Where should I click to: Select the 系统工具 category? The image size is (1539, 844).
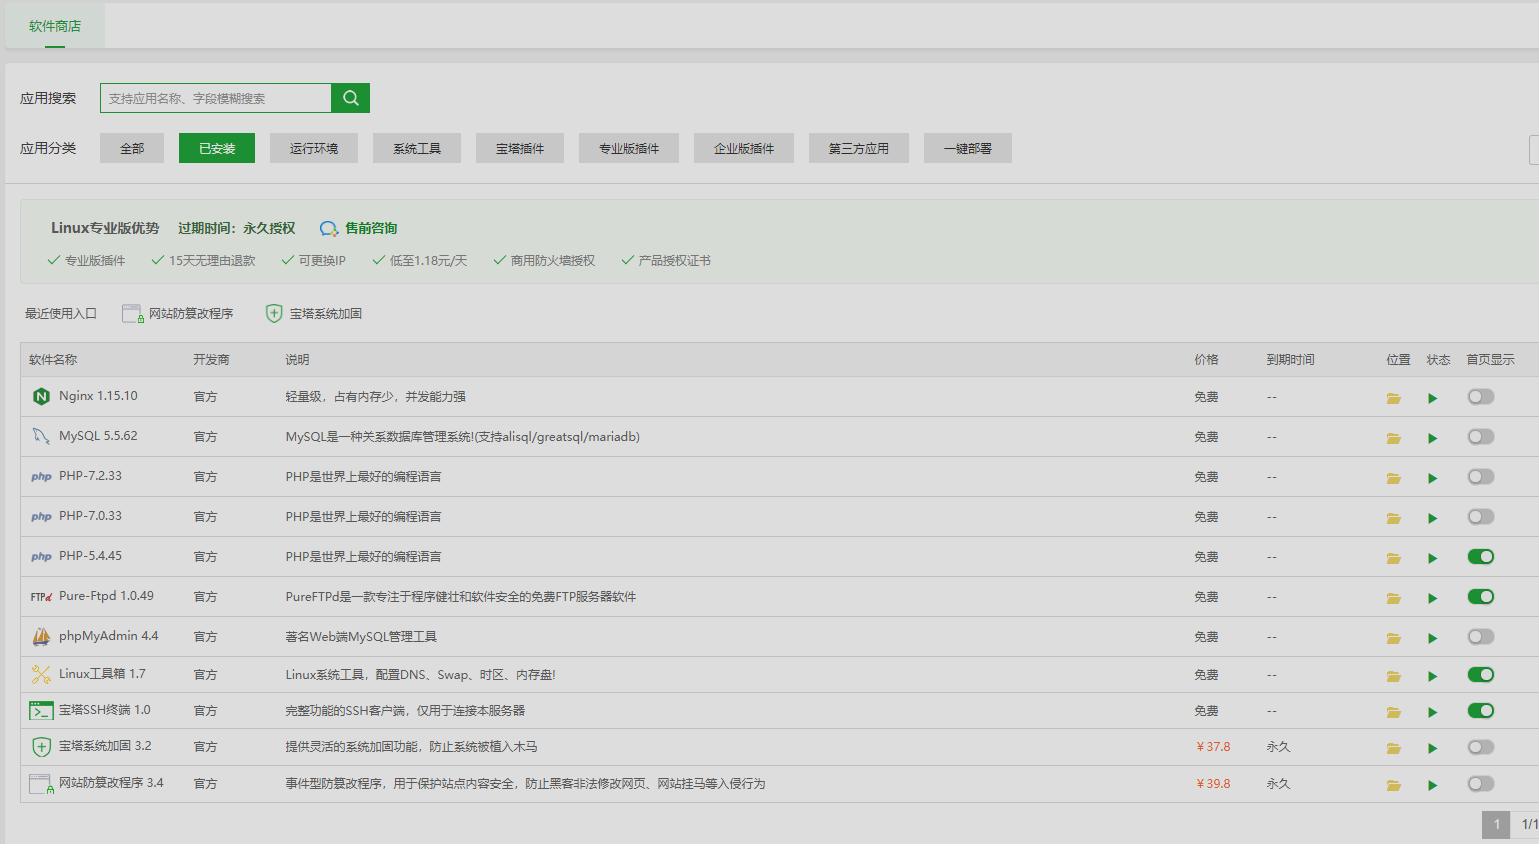417,148
